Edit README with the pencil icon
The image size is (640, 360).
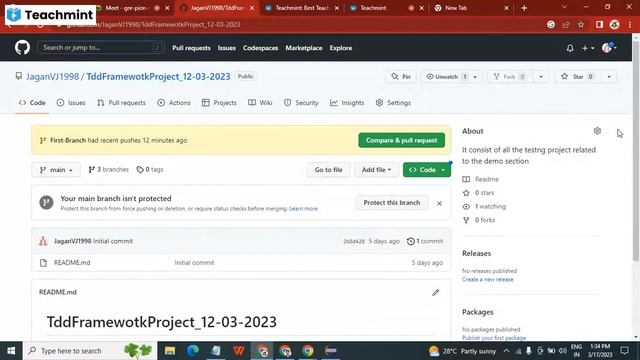click(x=436, y=293)
